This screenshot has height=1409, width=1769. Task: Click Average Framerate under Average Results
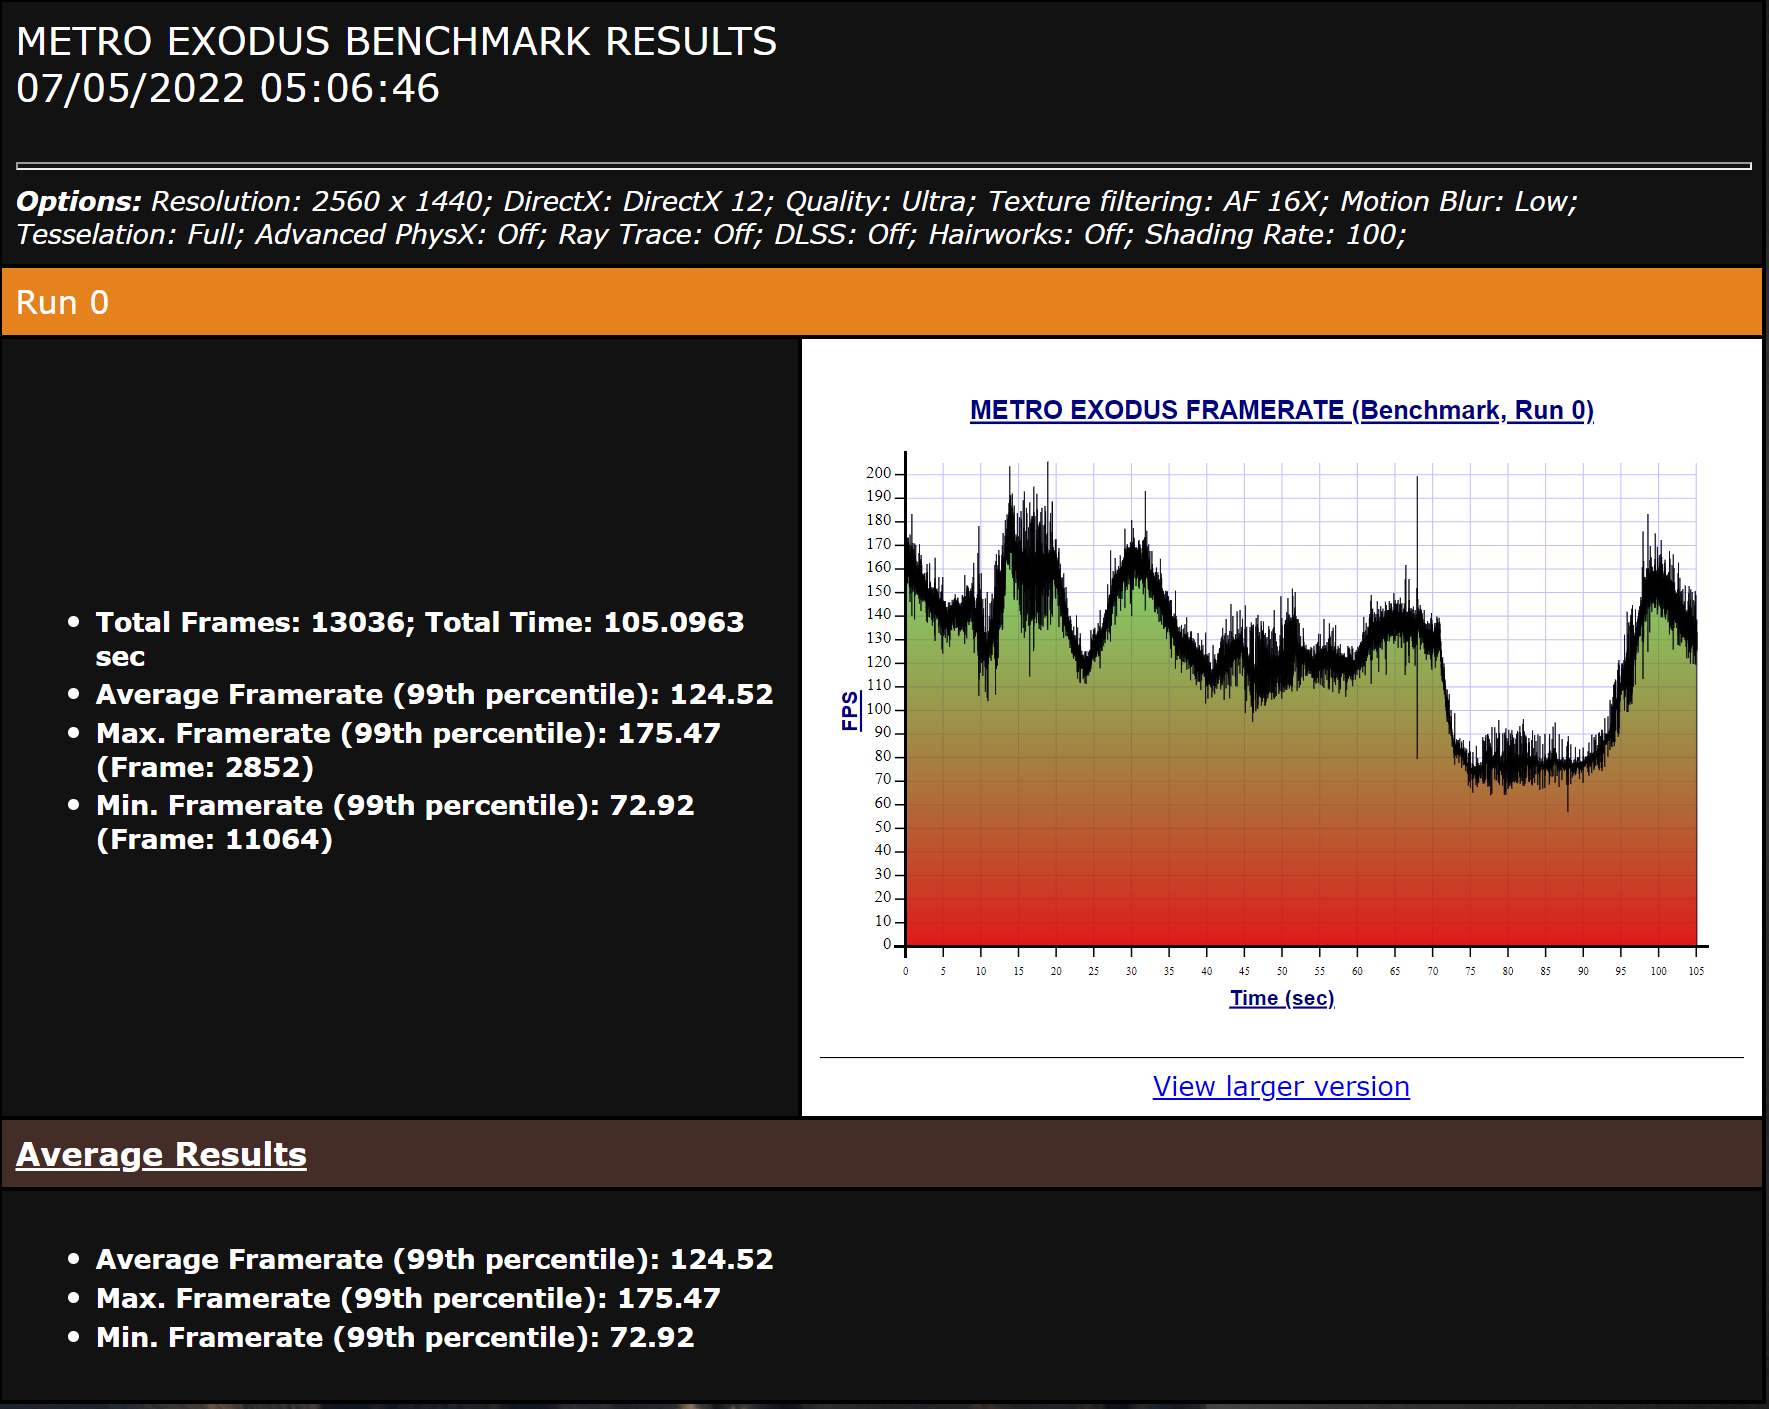434,1259
